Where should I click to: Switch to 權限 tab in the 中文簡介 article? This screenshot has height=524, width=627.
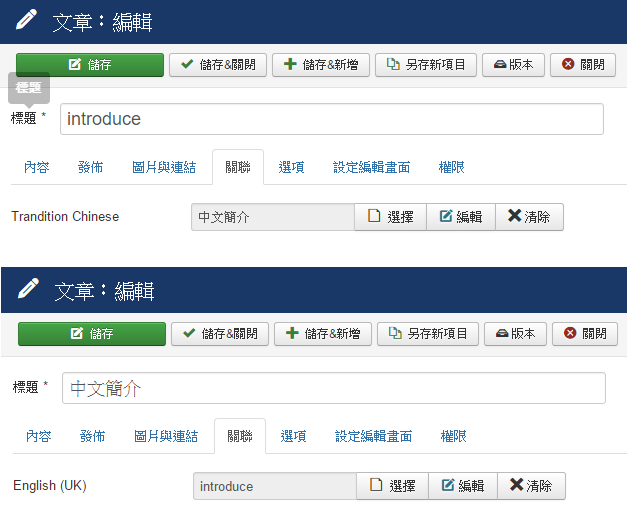tap(453, 436)
